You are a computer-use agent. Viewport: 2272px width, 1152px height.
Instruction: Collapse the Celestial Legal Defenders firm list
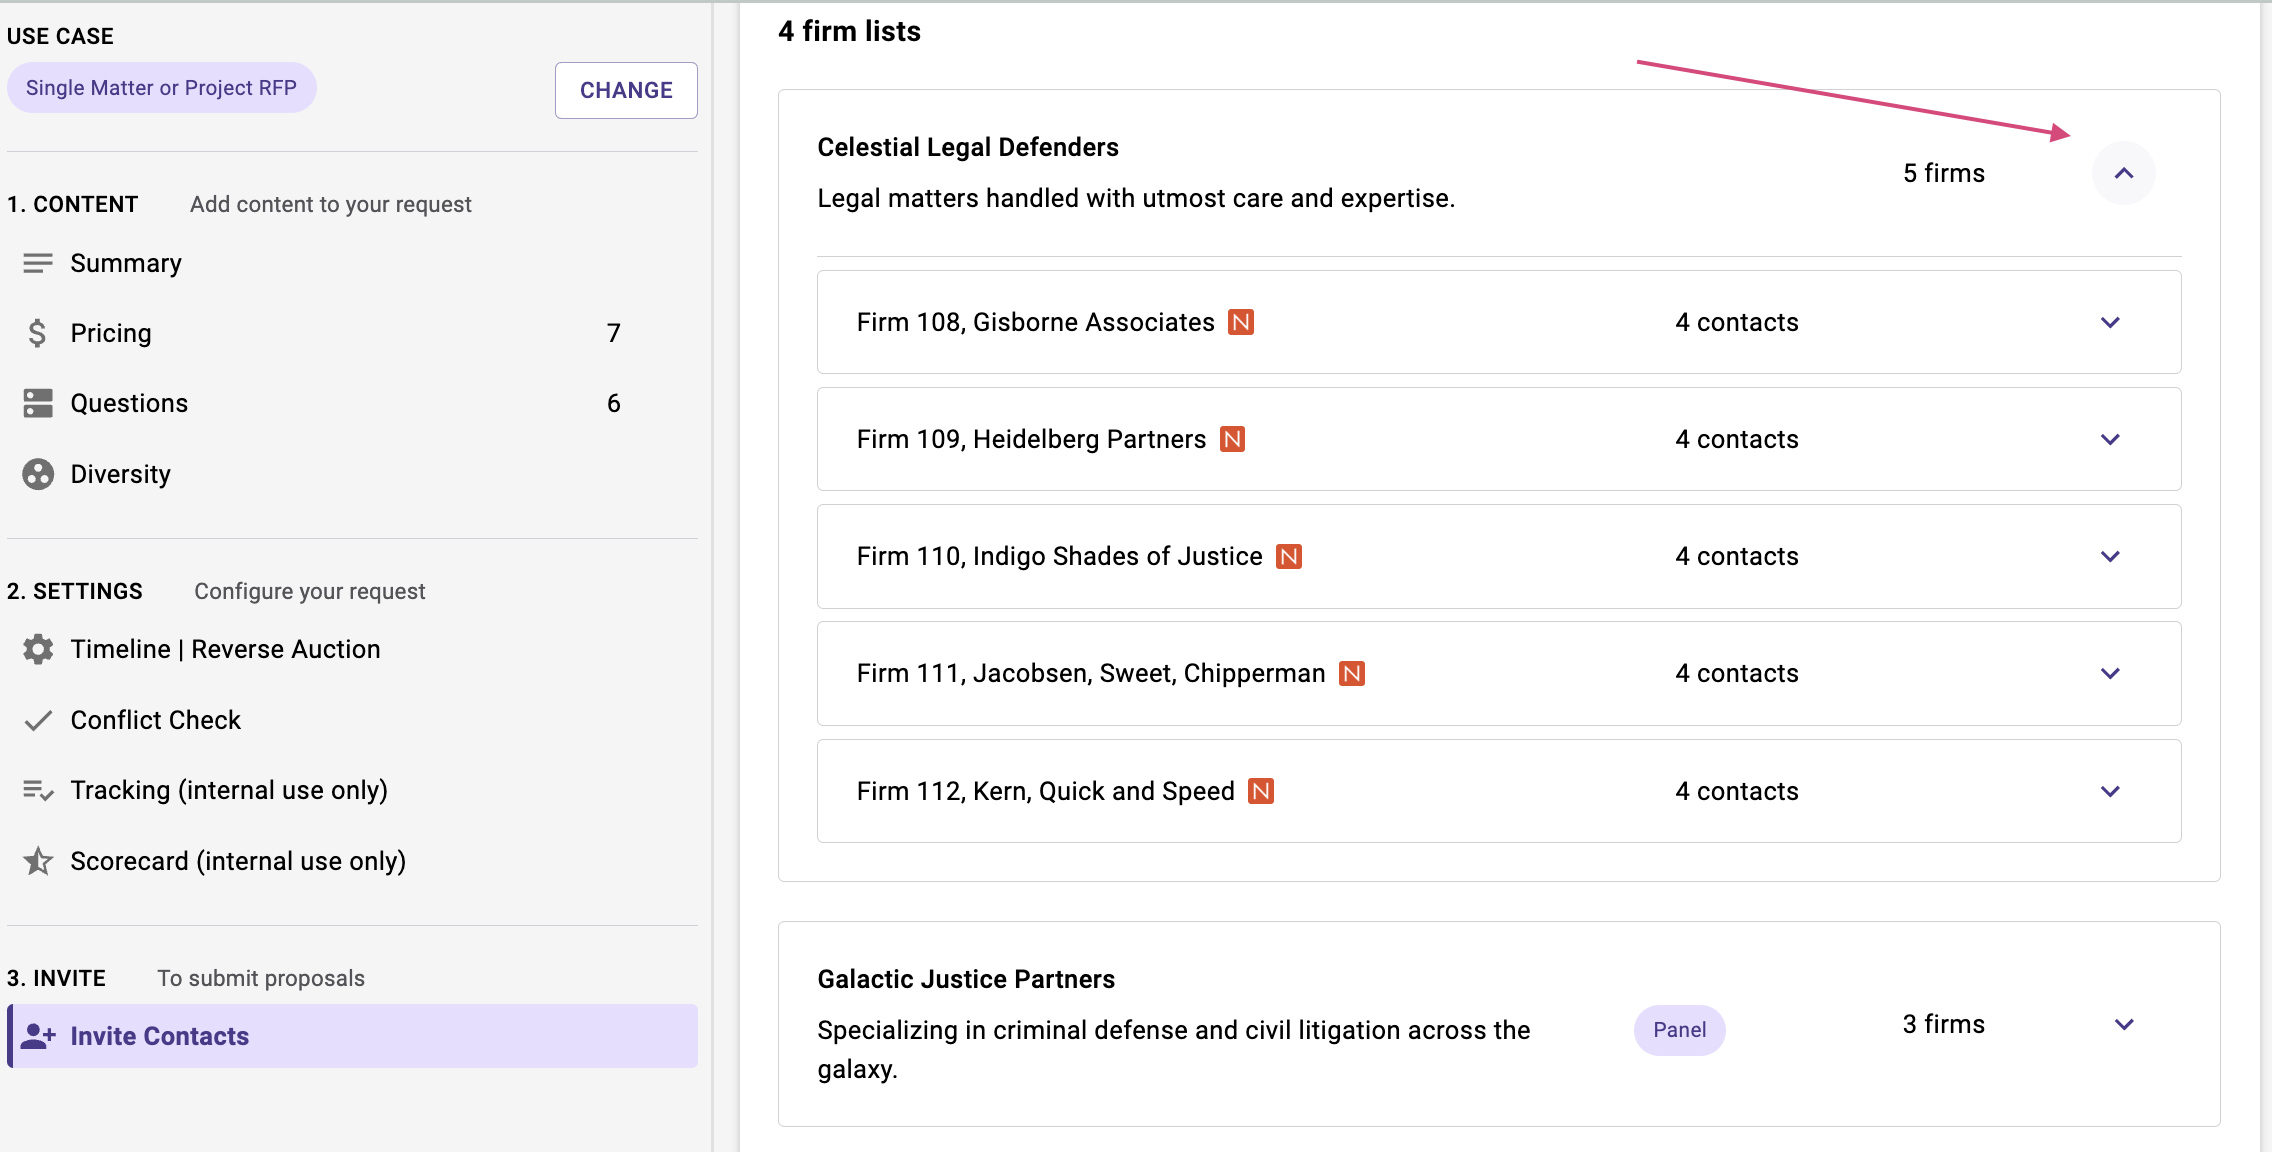click(x=2124, y=173)
